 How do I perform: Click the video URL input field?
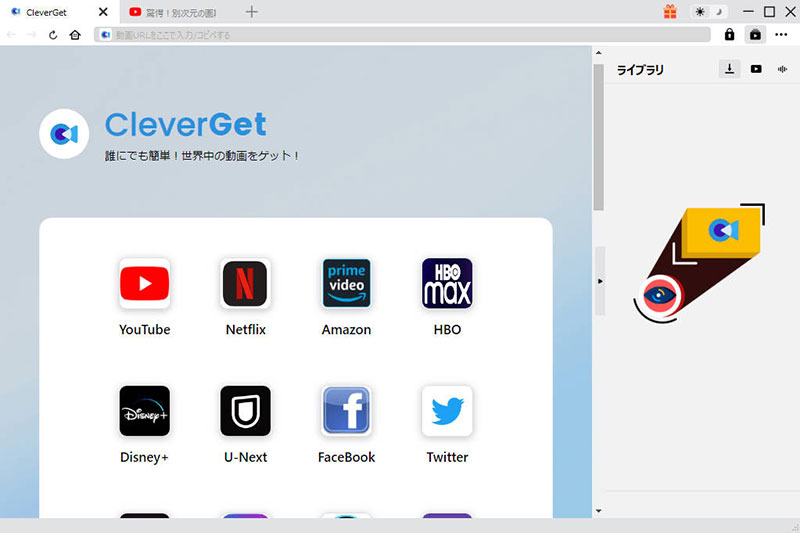coord(402,35)
